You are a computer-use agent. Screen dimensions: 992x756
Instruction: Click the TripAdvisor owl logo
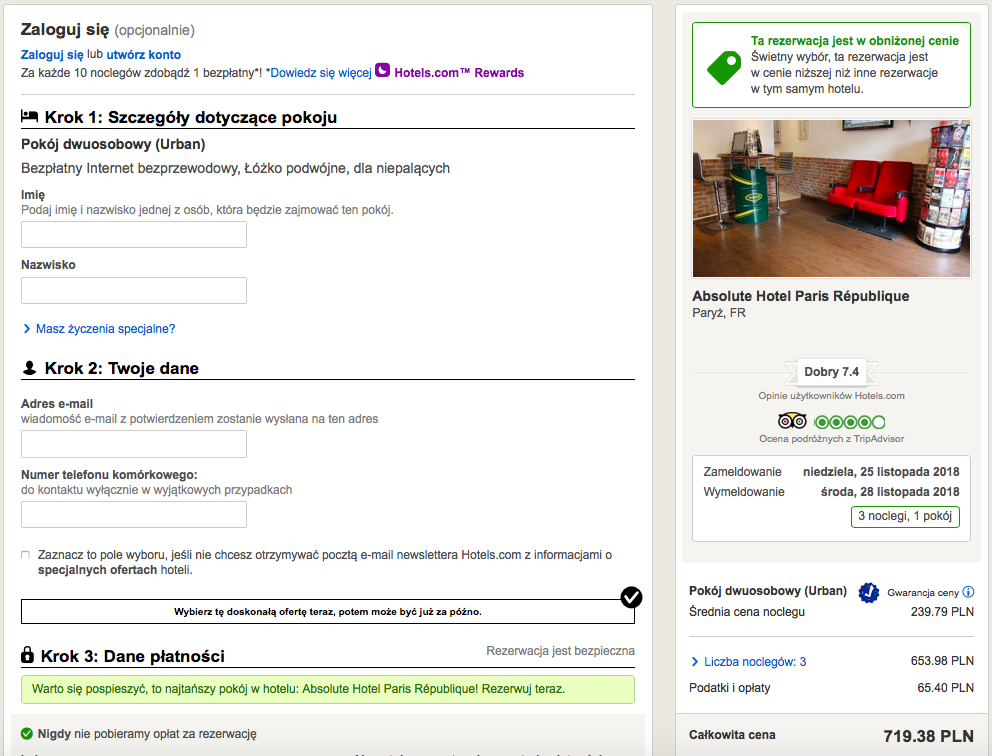coord(791,422)
